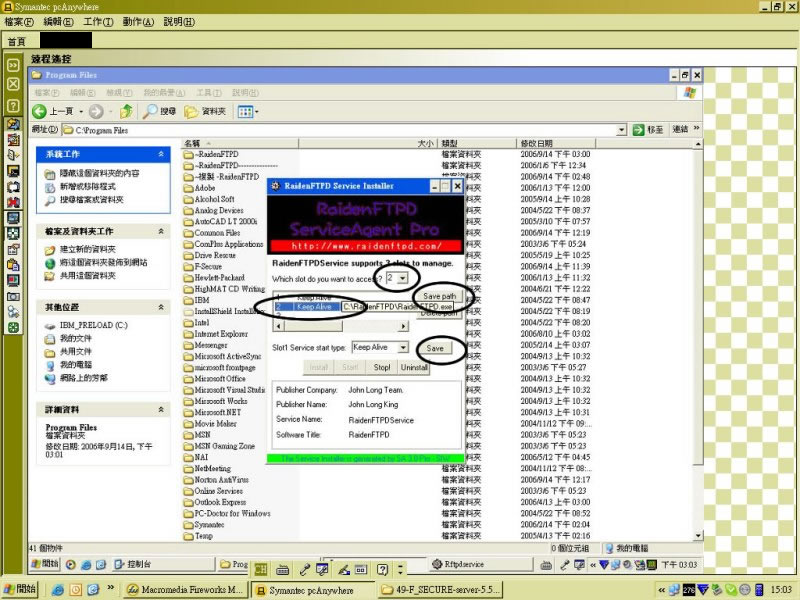Click the 名稱 column header
Image resolution: width=800 pixels, height=600 pixels.
(x=240, y=143)
